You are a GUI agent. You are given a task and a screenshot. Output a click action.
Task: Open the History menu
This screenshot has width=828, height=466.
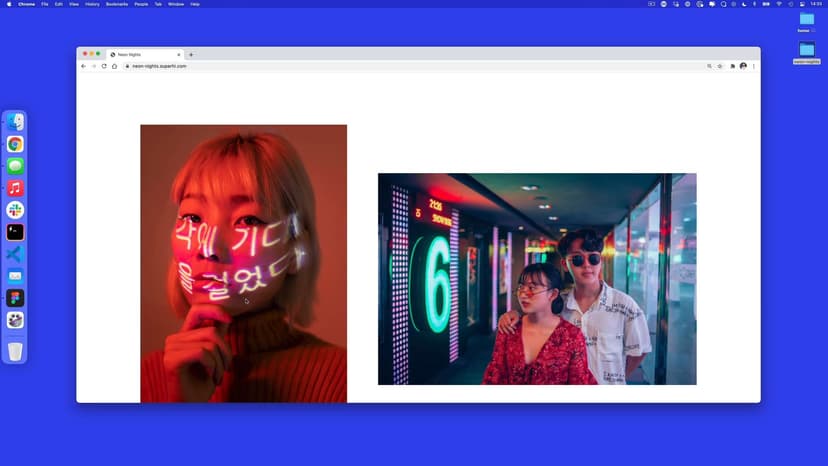[92, 4]
